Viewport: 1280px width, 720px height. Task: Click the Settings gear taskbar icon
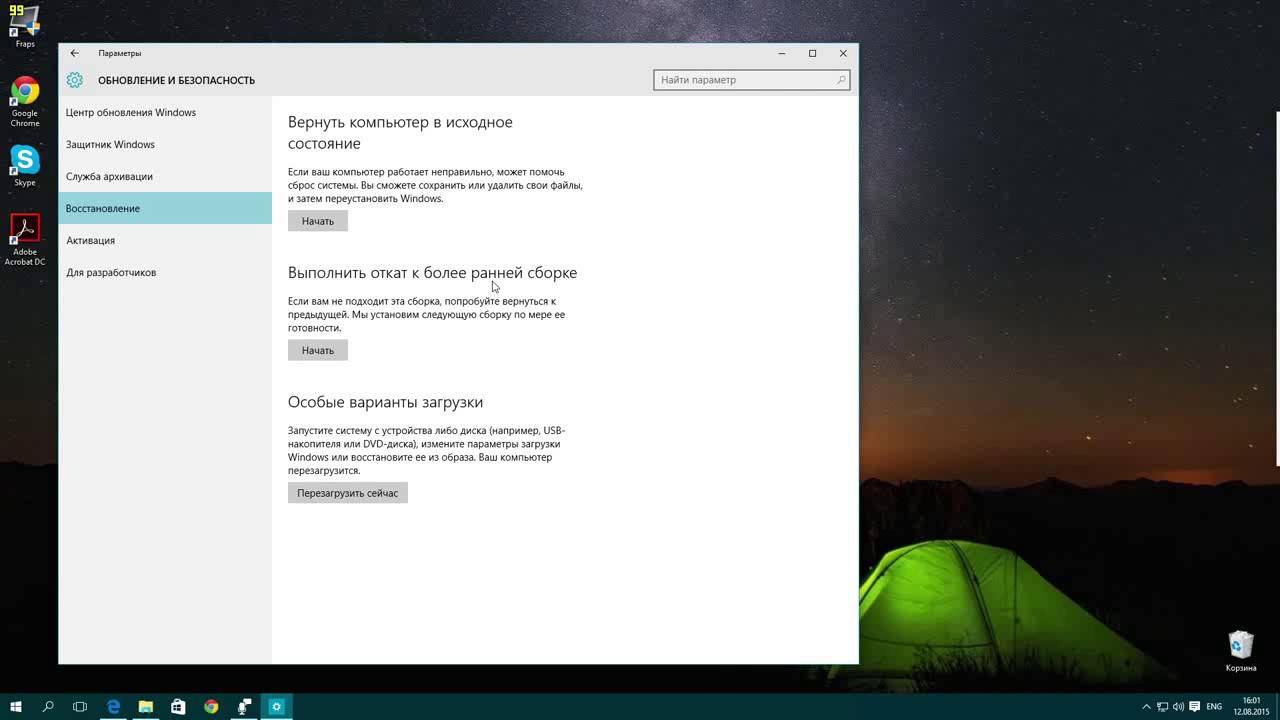click(x=277, y=707)
